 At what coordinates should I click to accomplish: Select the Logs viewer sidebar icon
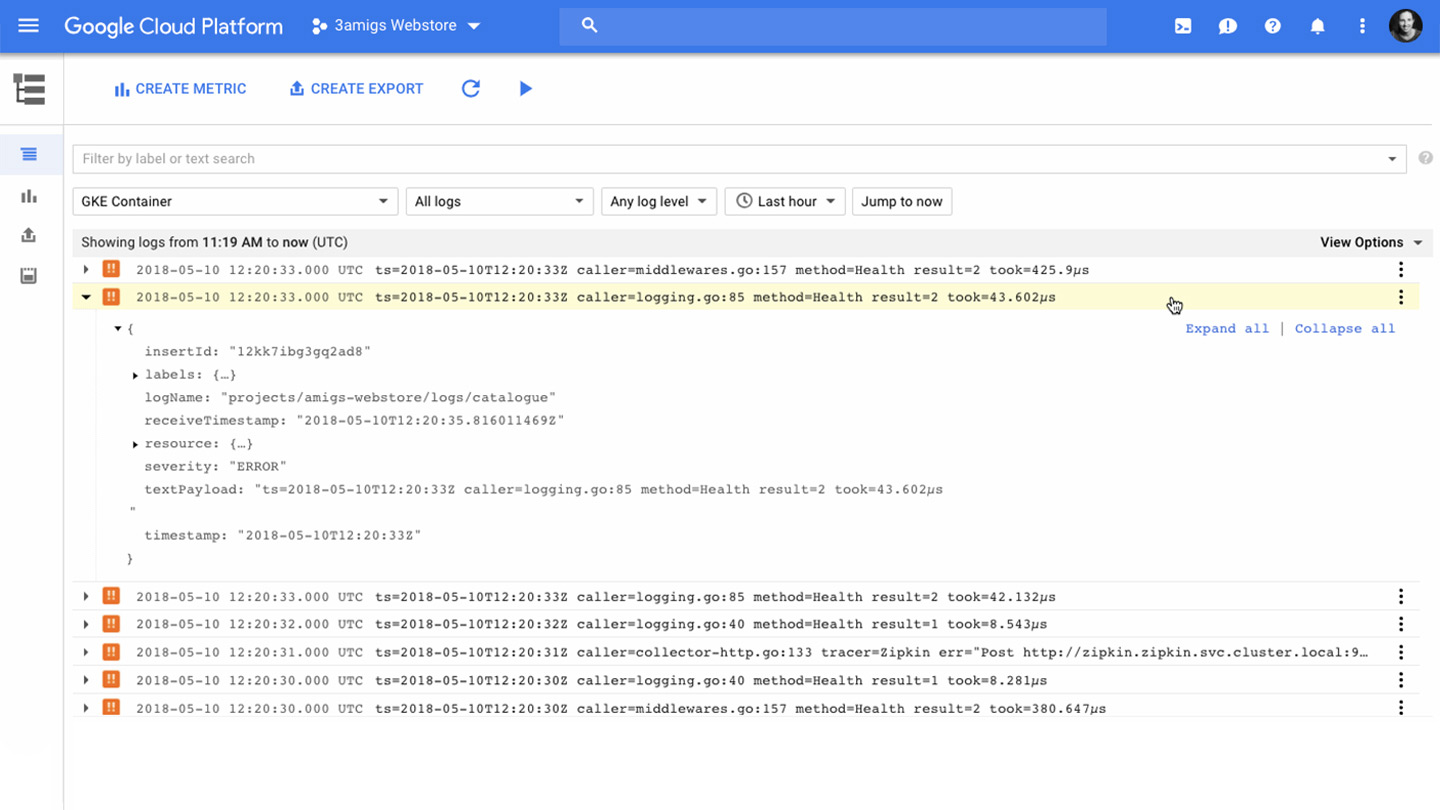pos(29,154)
